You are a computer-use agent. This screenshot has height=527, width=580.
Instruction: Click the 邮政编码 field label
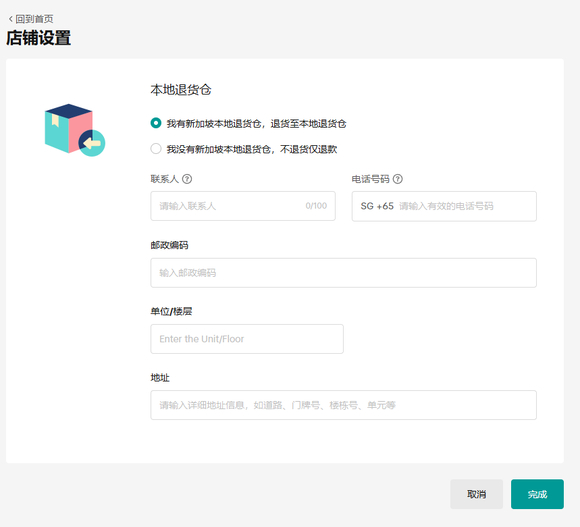click(169, 245)
